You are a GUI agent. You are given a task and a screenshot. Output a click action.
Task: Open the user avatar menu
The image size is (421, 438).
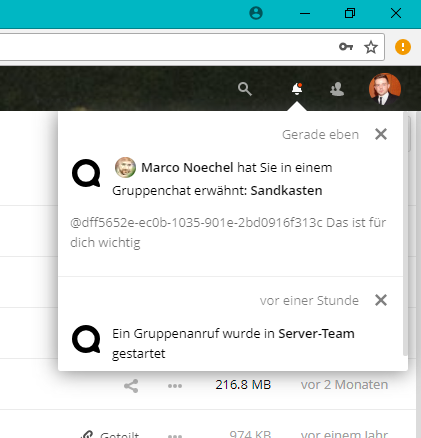point(385,89)
